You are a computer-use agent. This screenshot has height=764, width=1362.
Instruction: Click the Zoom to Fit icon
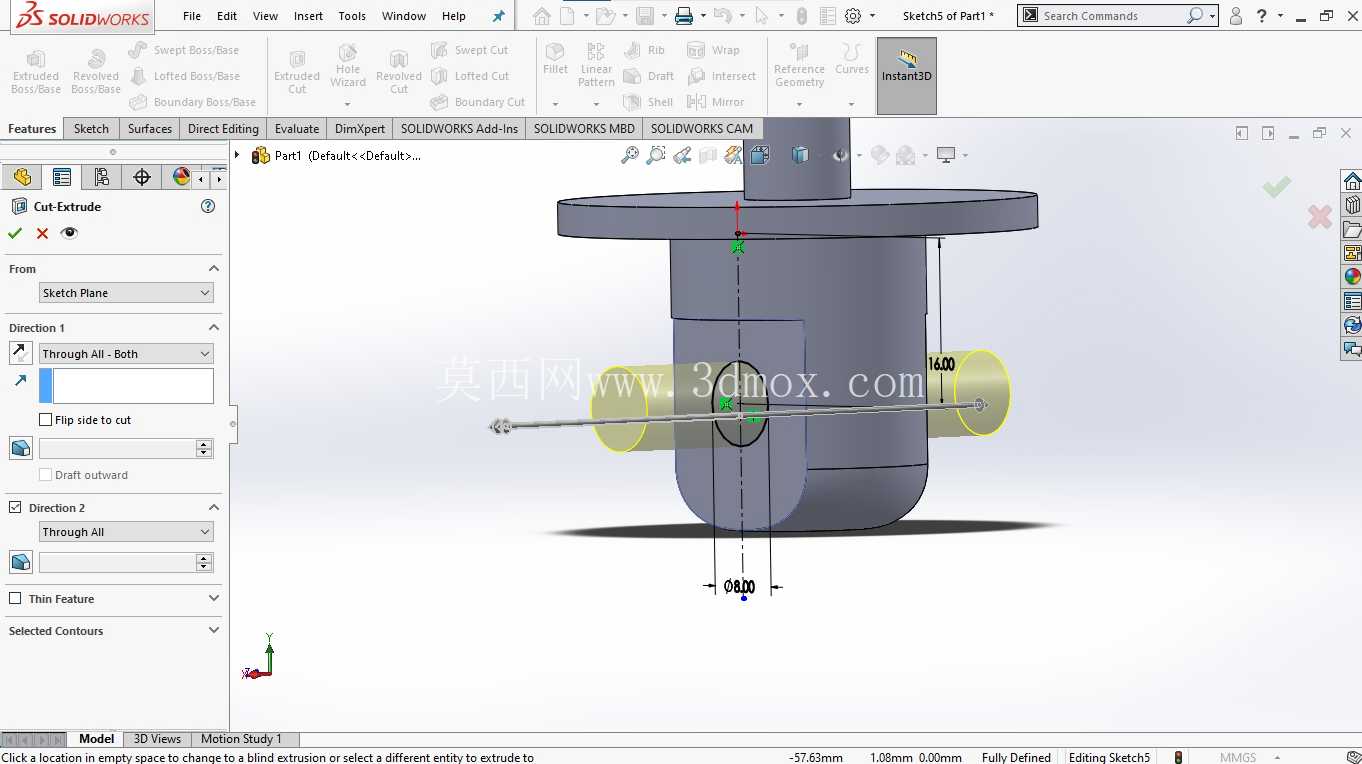(630, 155)
